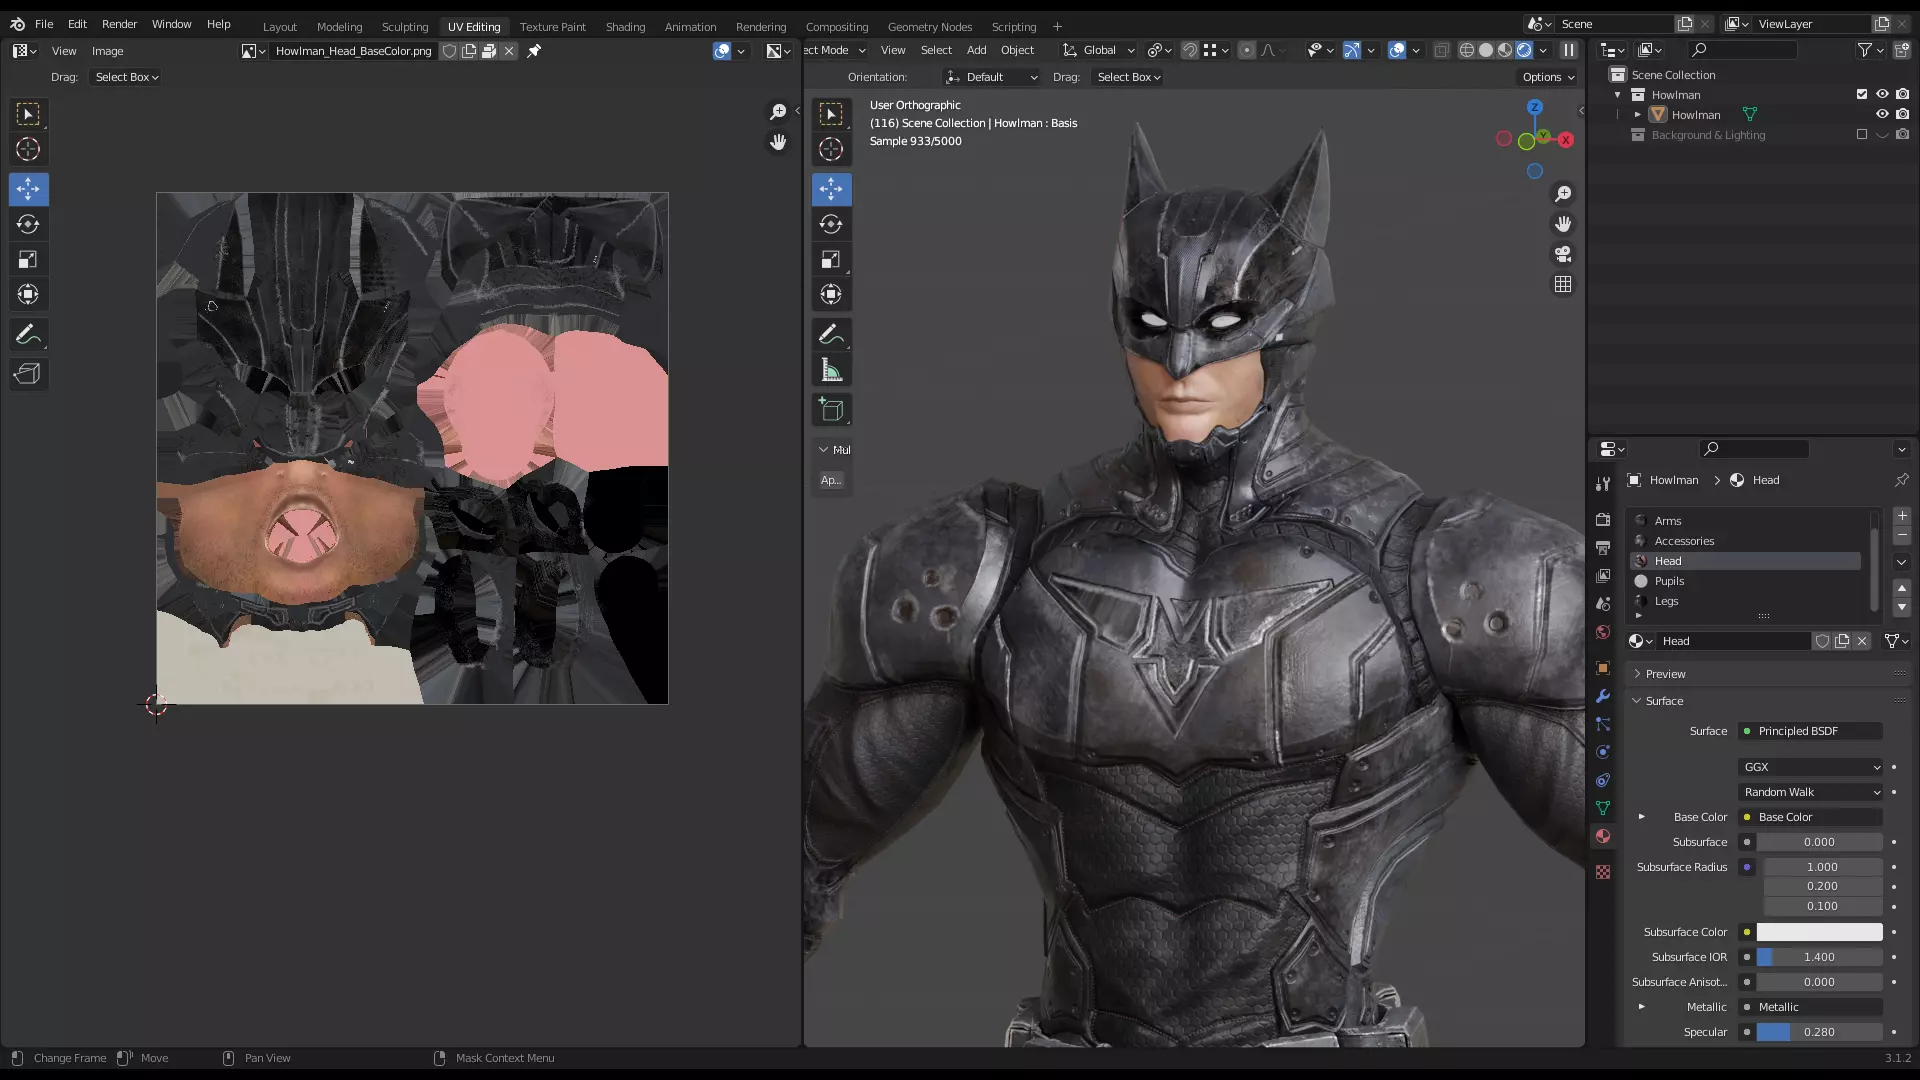Image resolution: width=1920 pixels, height=1080 pixels.
Task: Open the 3D viewport Object menu
Action: (x=1017, y=50)
